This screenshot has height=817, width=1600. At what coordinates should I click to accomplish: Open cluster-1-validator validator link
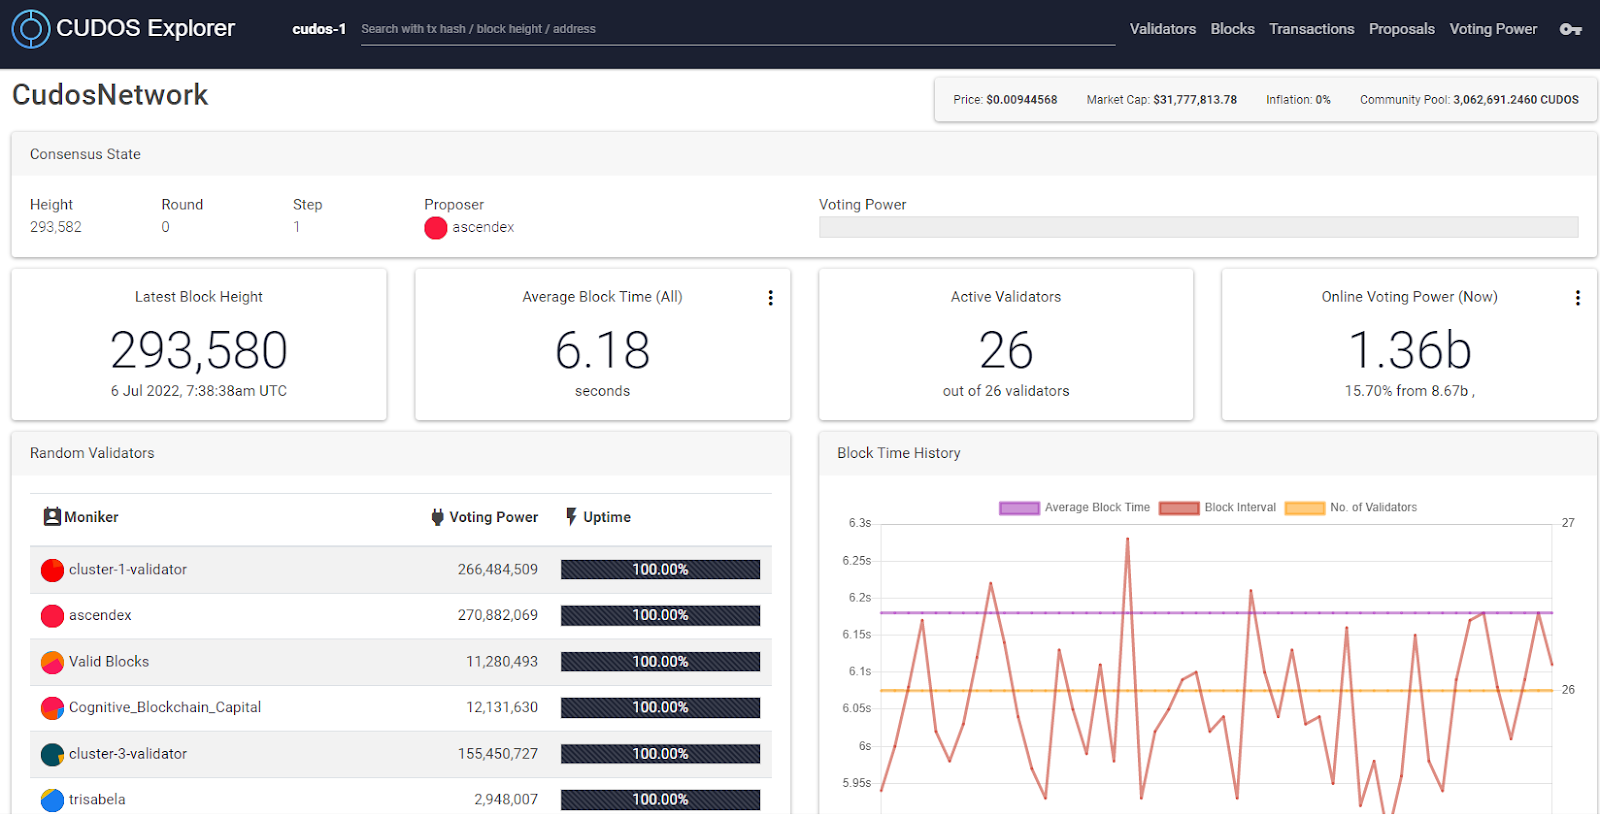pos(128,570)
